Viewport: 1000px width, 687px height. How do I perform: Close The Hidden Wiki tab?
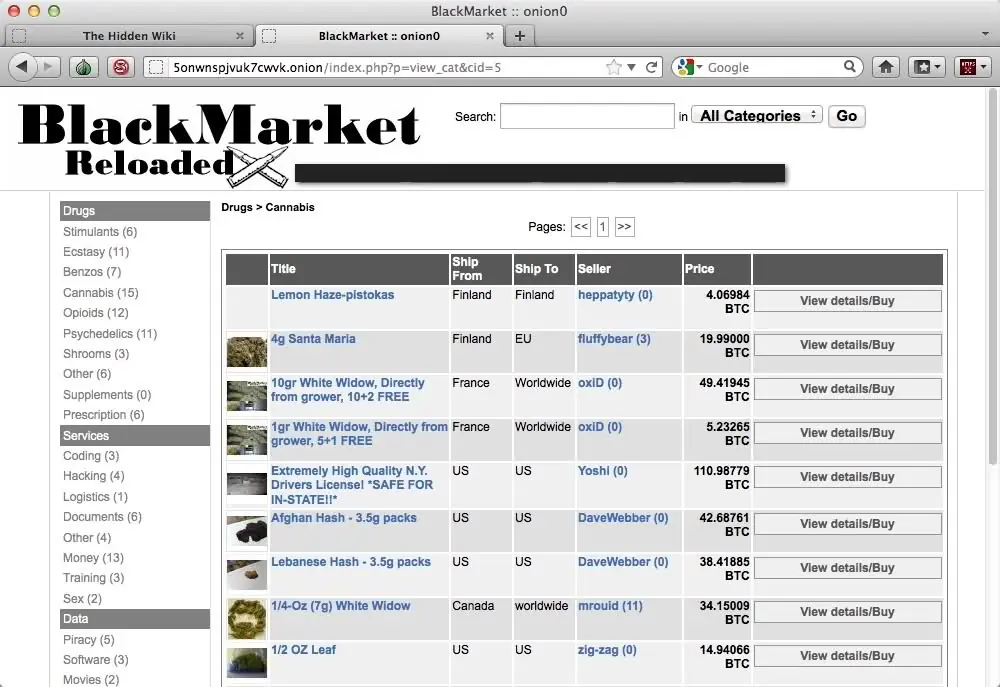point(240,36)
